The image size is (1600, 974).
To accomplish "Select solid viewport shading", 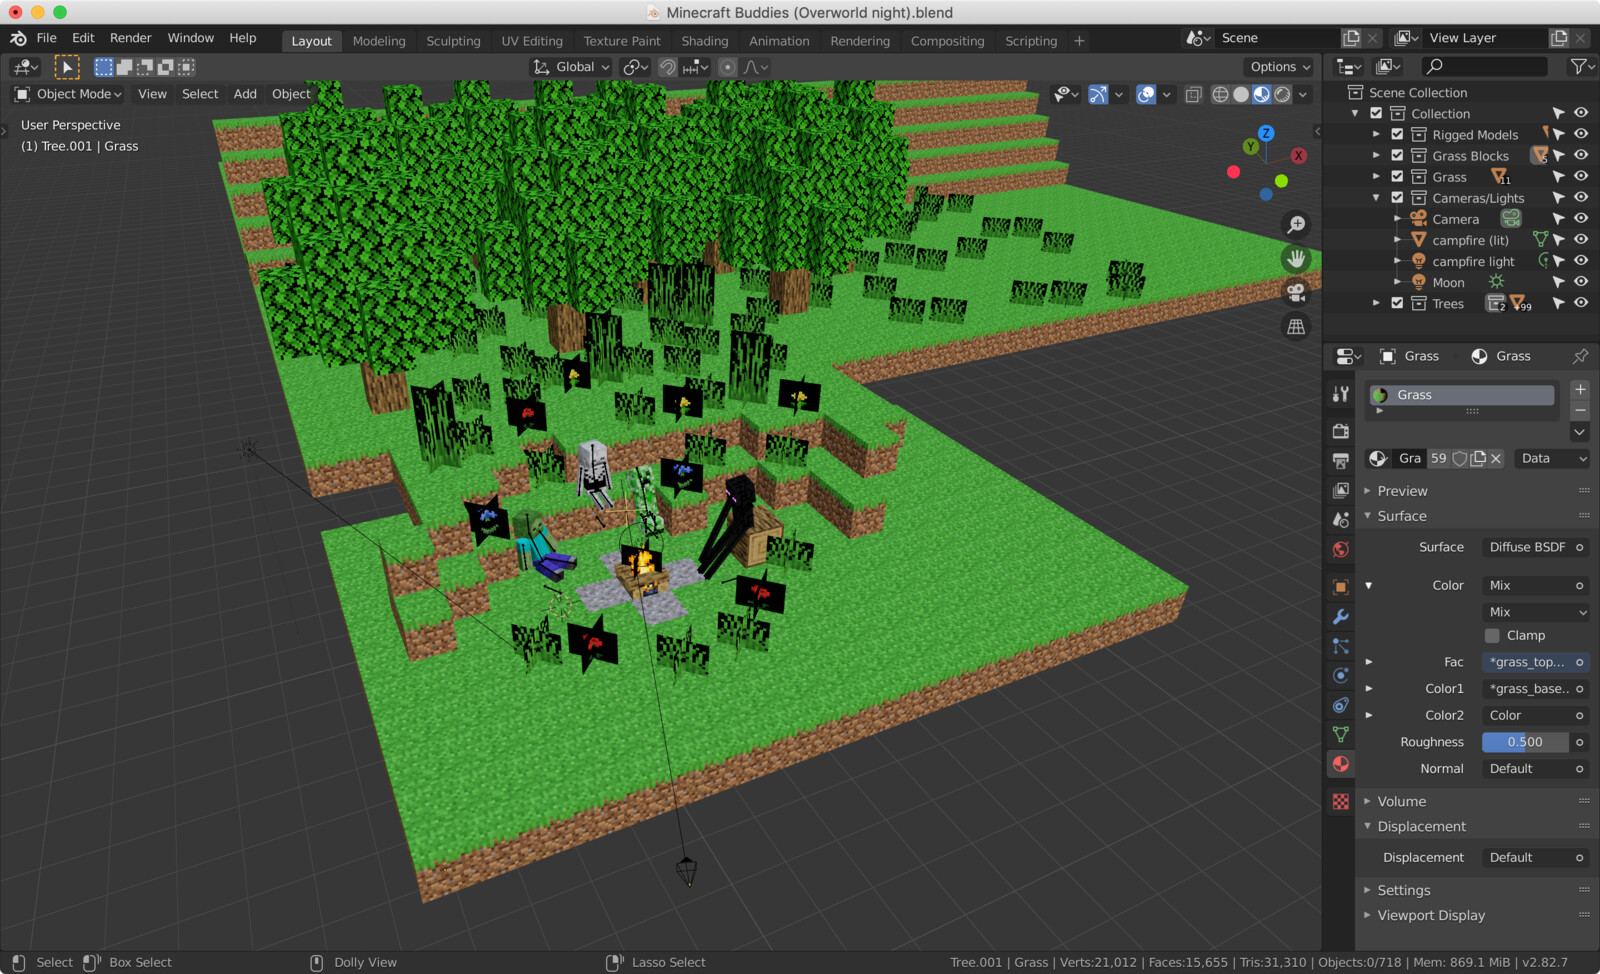I will point(1241,94).
